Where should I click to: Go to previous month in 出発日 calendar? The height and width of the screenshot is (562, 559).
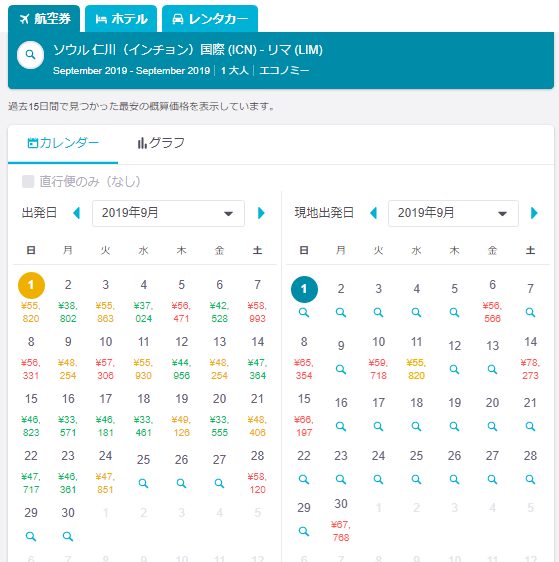pyautogui.click(x=76, y=213)
